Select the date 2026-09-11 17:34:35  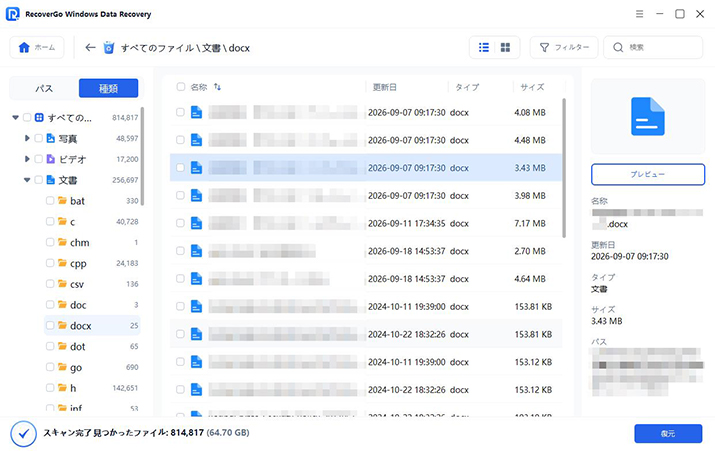[x=407, y=223]
